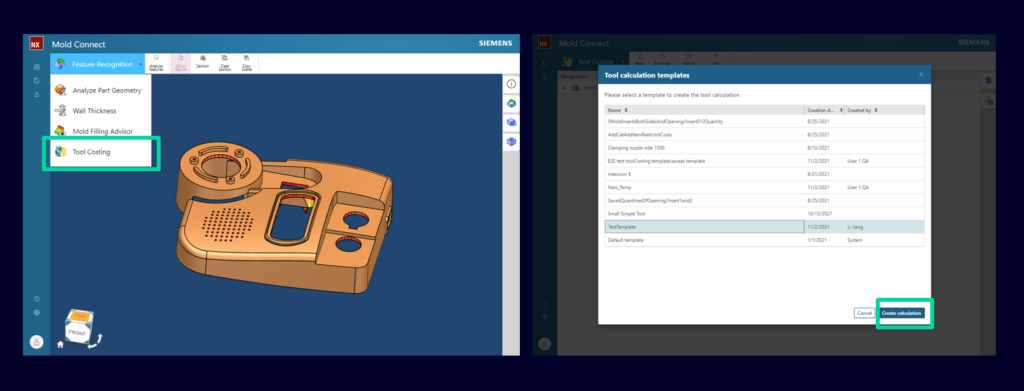Click the open folder icon in left sidebar
Viewport: 1024px width, 391px height.
point(37,81)
